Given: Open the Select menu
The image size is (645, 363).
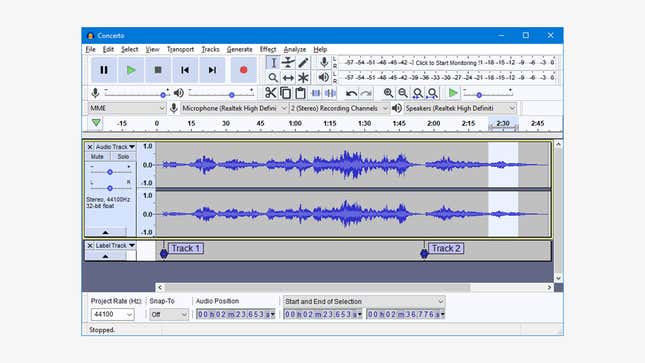Looking at the screenshot, I should point(130,49).
